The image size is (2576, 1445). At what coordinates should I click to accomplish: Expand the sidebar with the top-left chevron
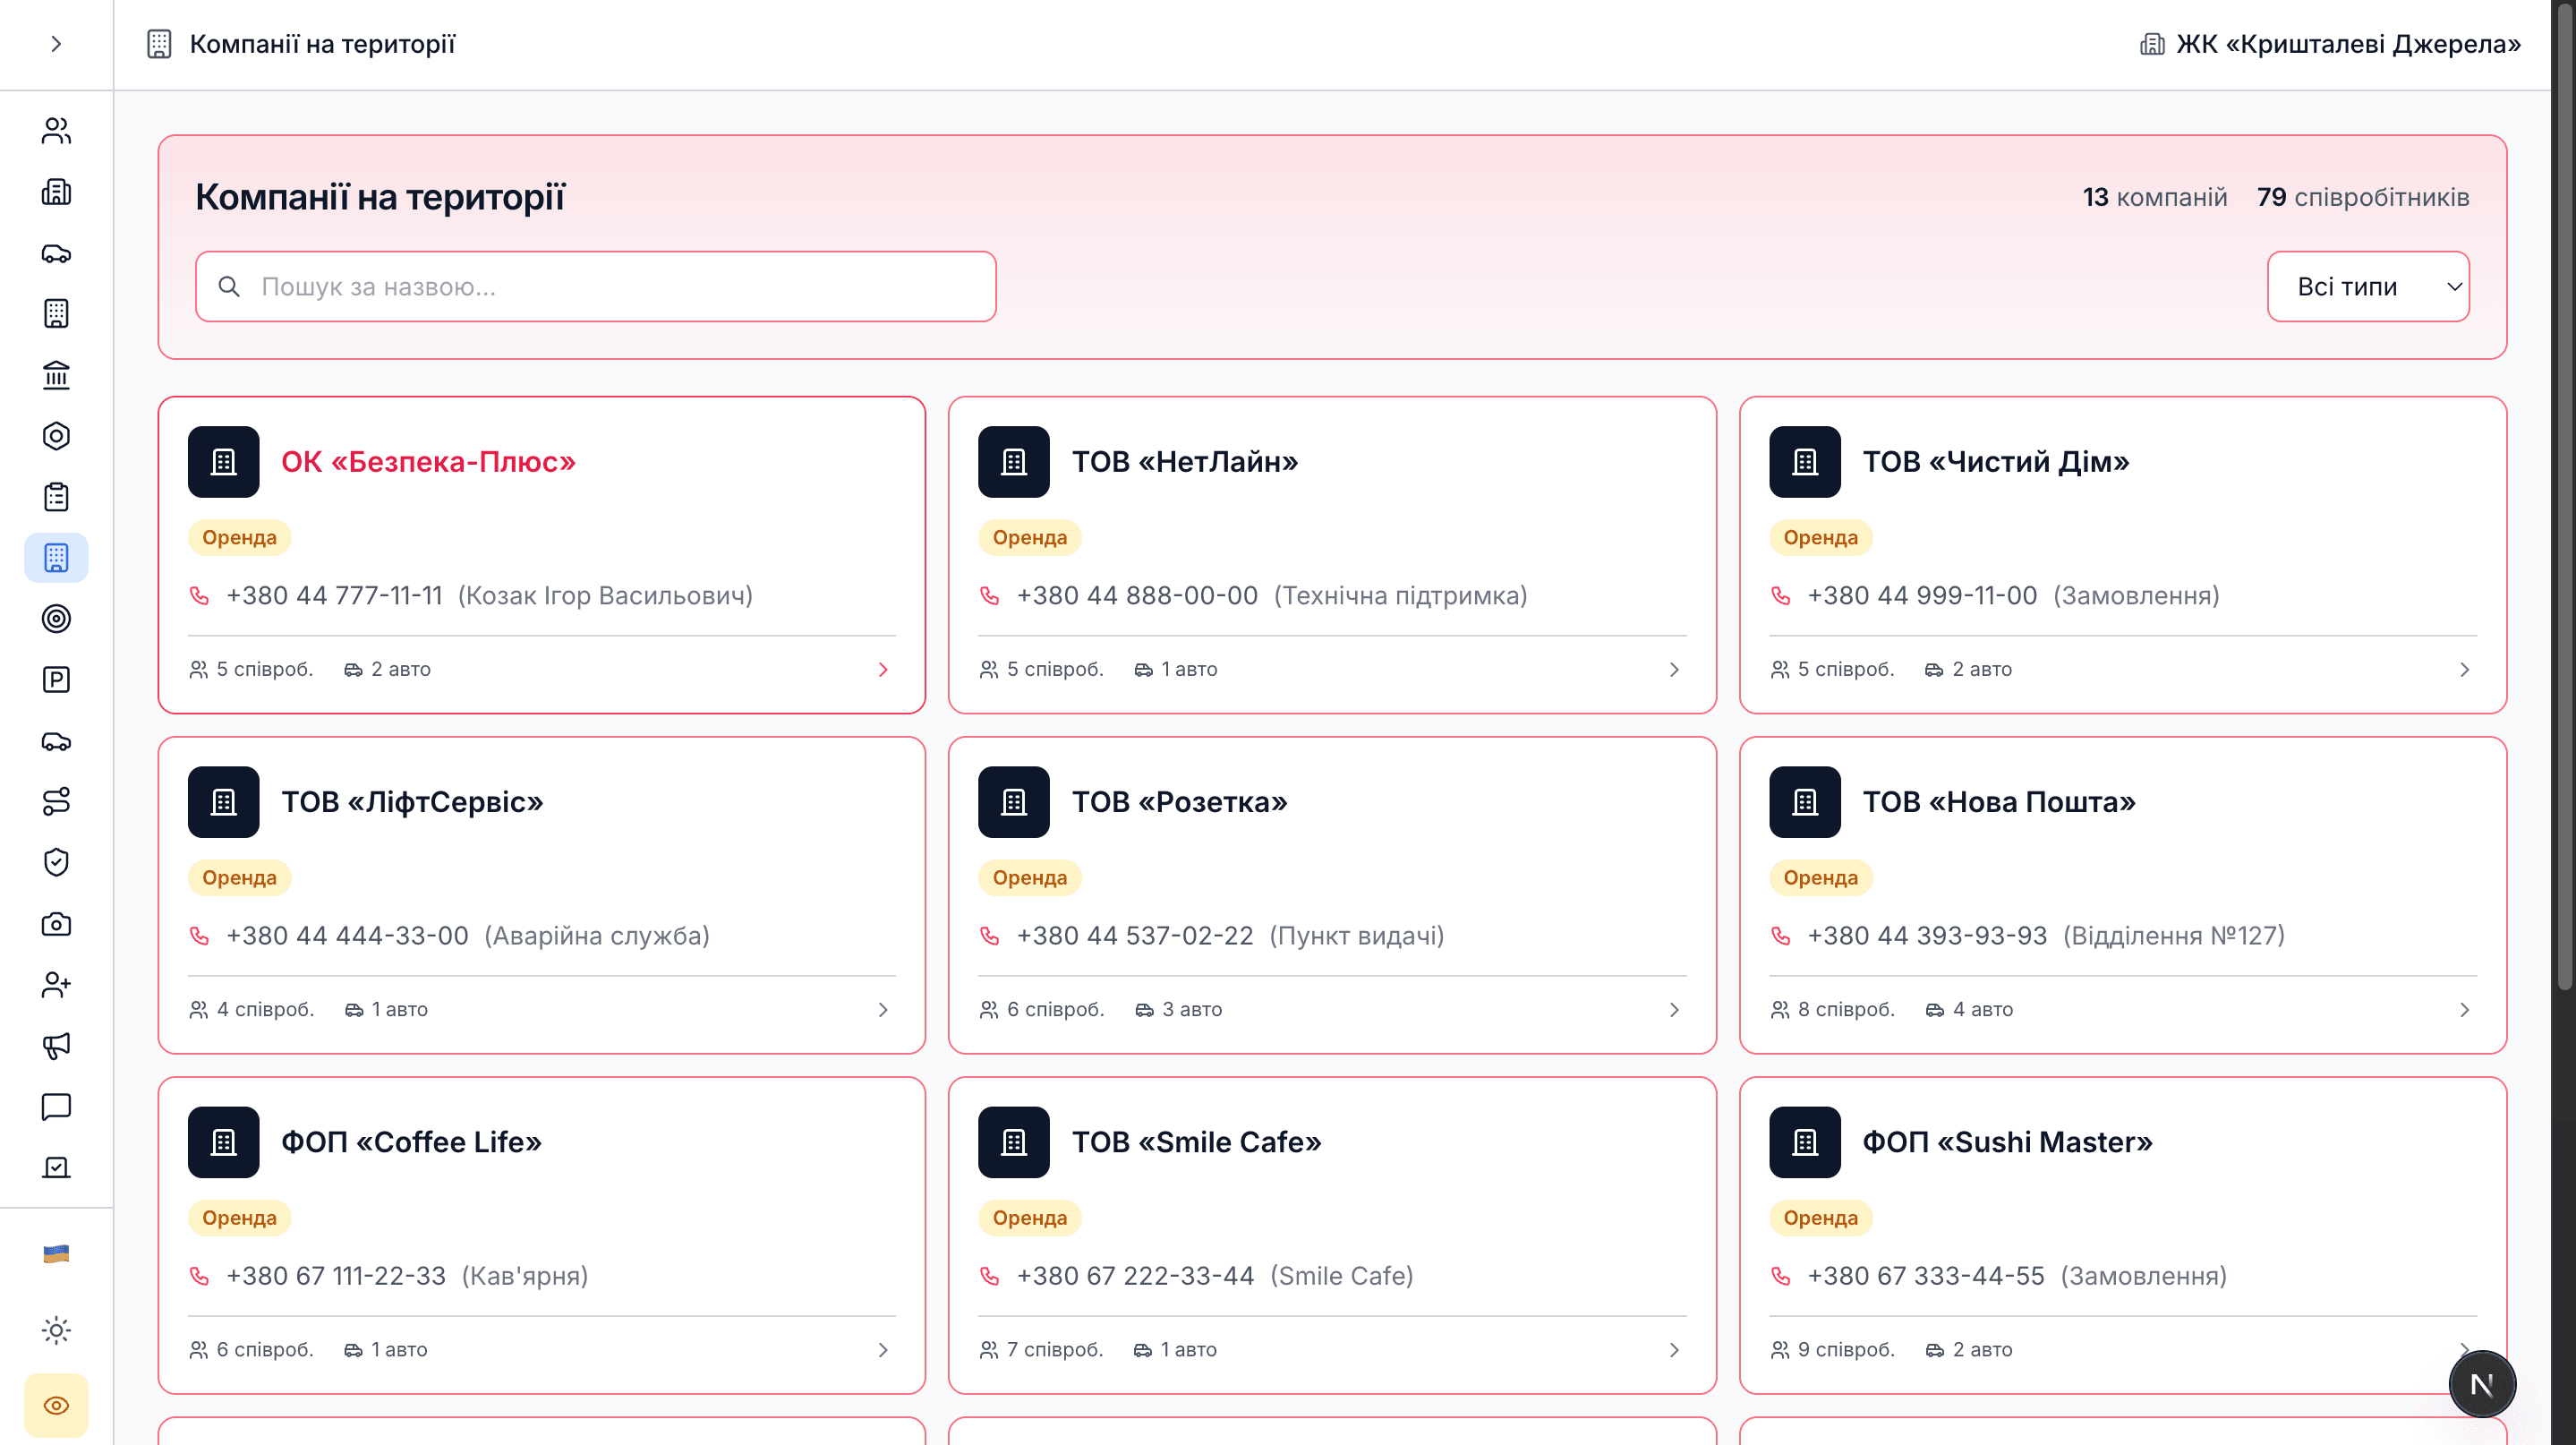pos(56,44)
